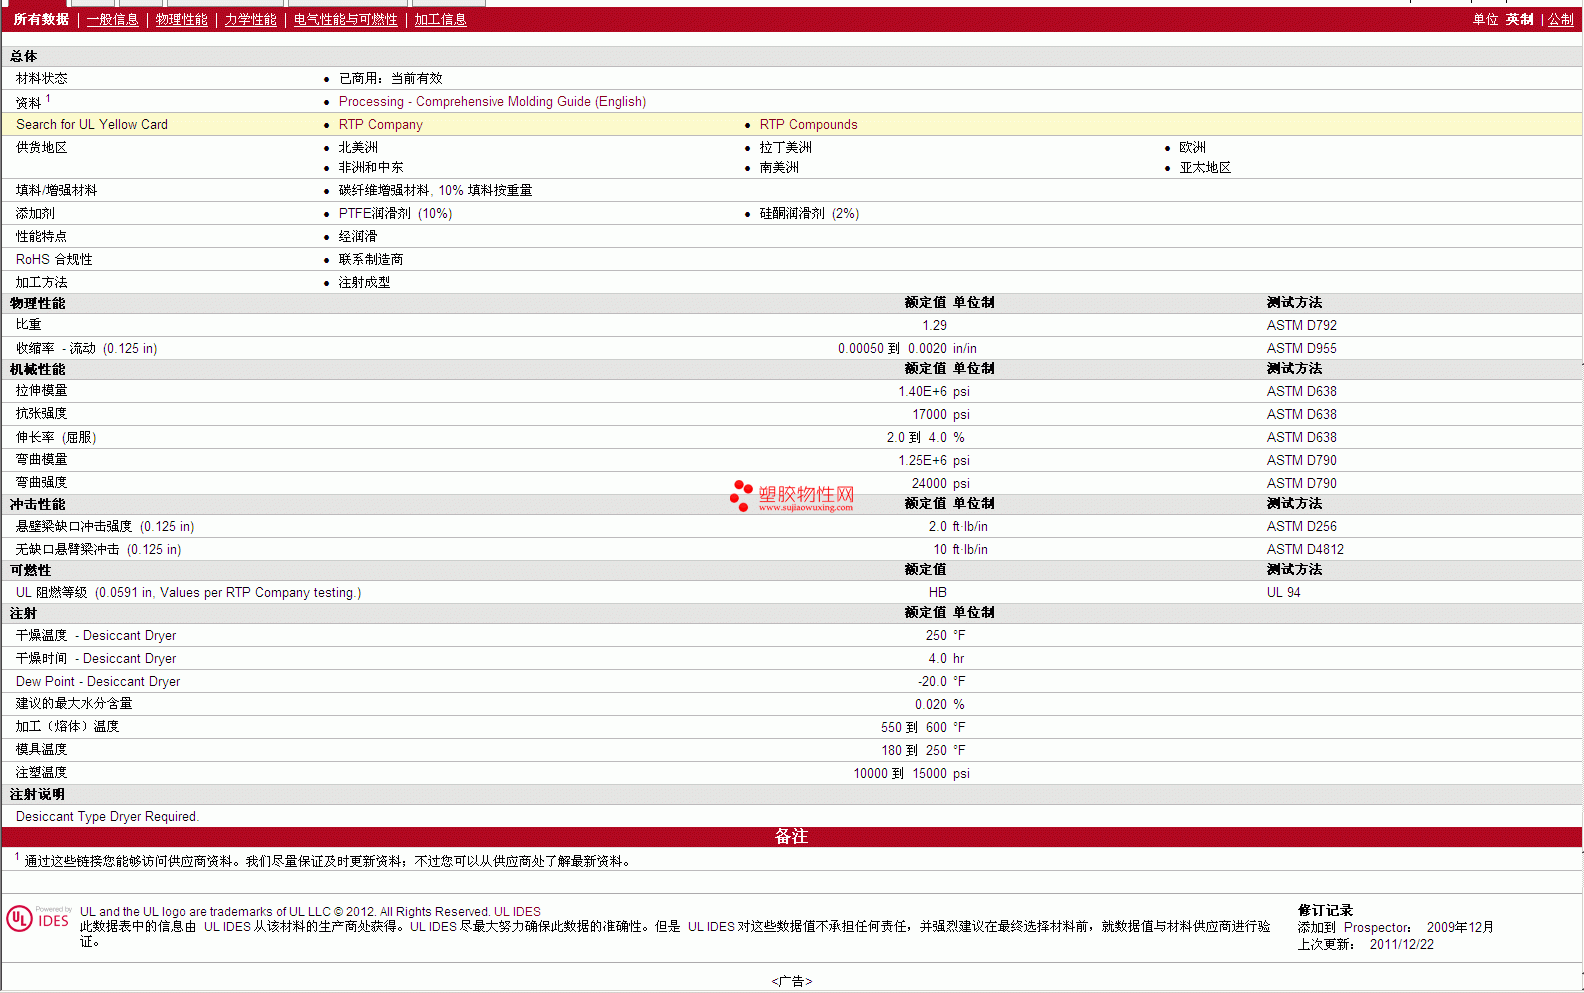
Task: Click the 联系制造商 RoHS entry
Action: click(371, 259)
